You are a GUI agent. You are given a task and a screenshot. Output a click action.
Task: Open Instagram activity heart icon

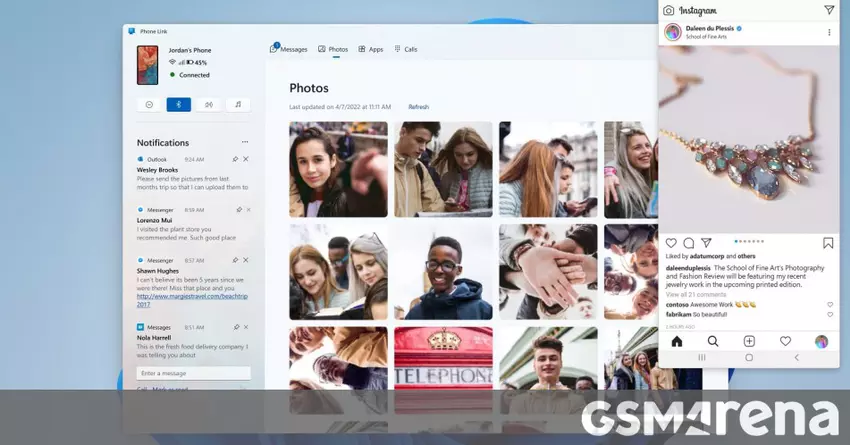tap(785, 341)
